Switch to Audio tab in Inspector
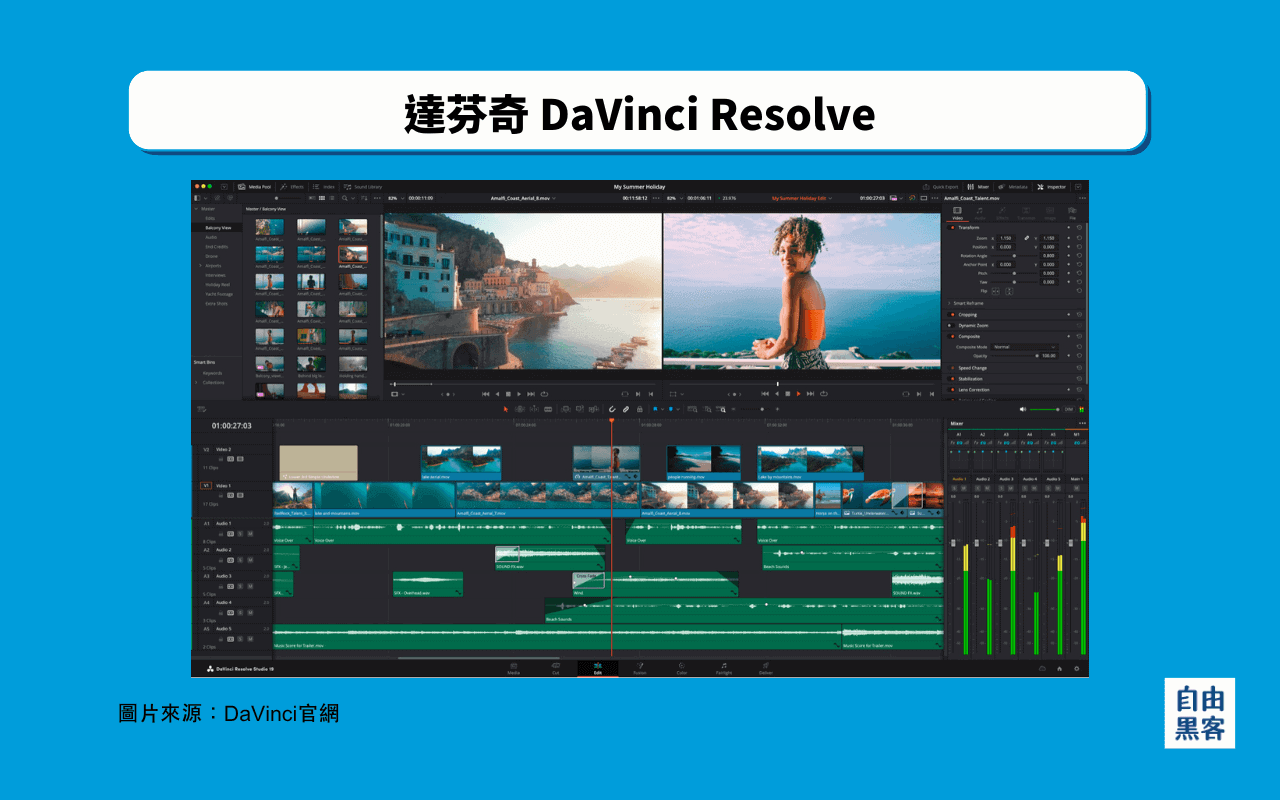This screenshot has height=800, width=1280. tap(980, 213)
